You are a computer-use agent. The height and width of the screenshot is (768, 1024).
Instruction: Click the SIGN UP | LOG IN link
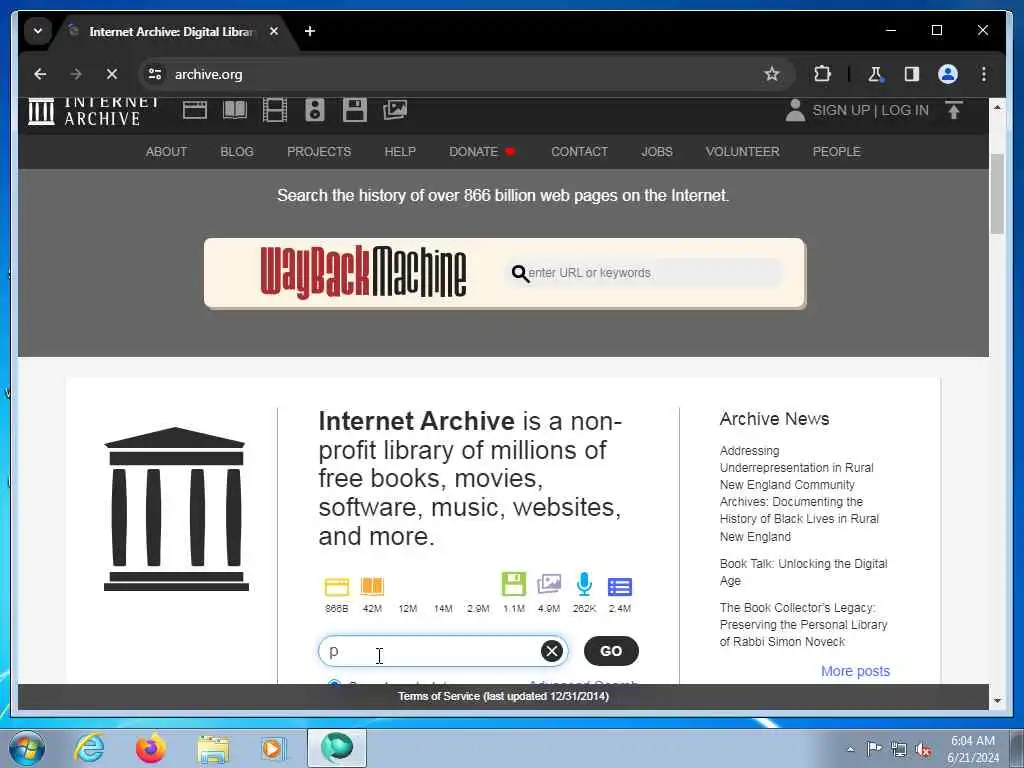tap(870, 110)
